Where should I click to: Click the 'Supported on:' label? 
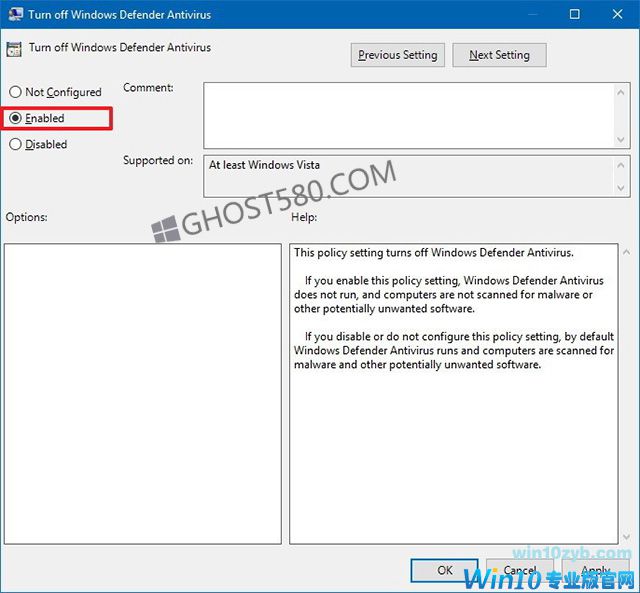point(158,160)
